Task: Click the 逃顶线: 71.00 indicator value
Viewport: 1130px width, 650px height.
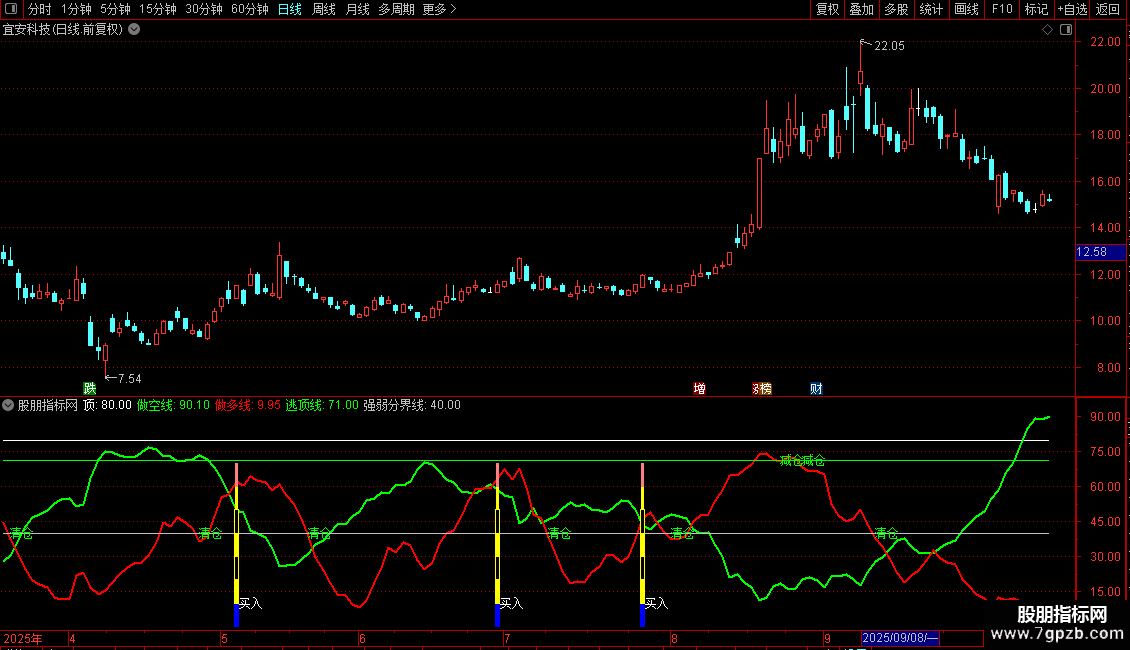Action: (x=322, y=405)
